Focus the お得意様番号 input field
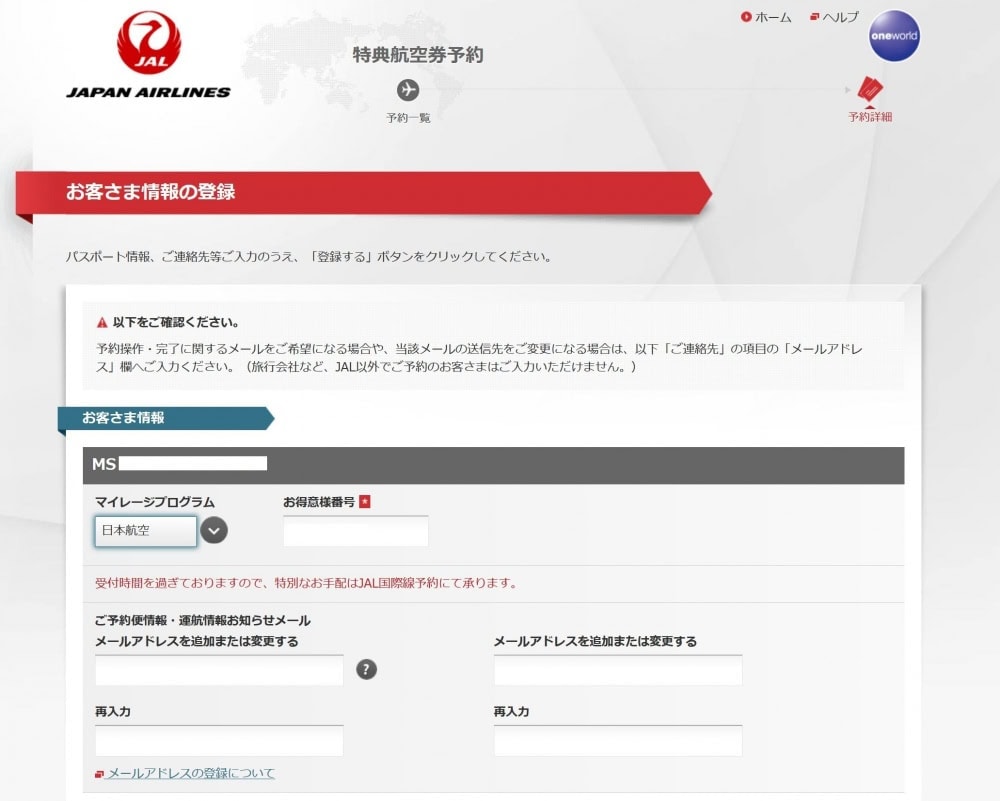This screenshot has height=801, width=1000. 356,531
